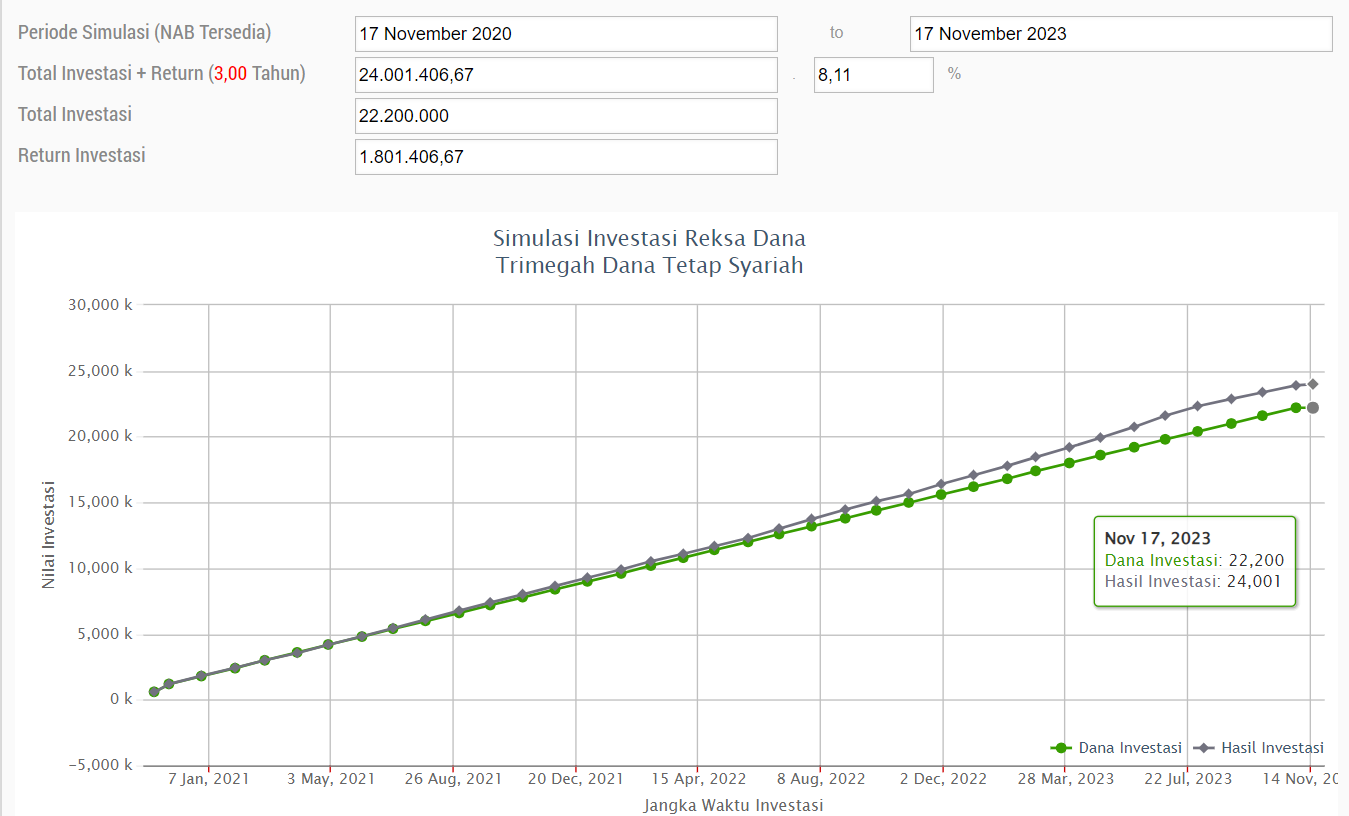1349x816 pixels.
Task: Click the x-axis label '26 Aug, 2021'
Action: (454, 778)
